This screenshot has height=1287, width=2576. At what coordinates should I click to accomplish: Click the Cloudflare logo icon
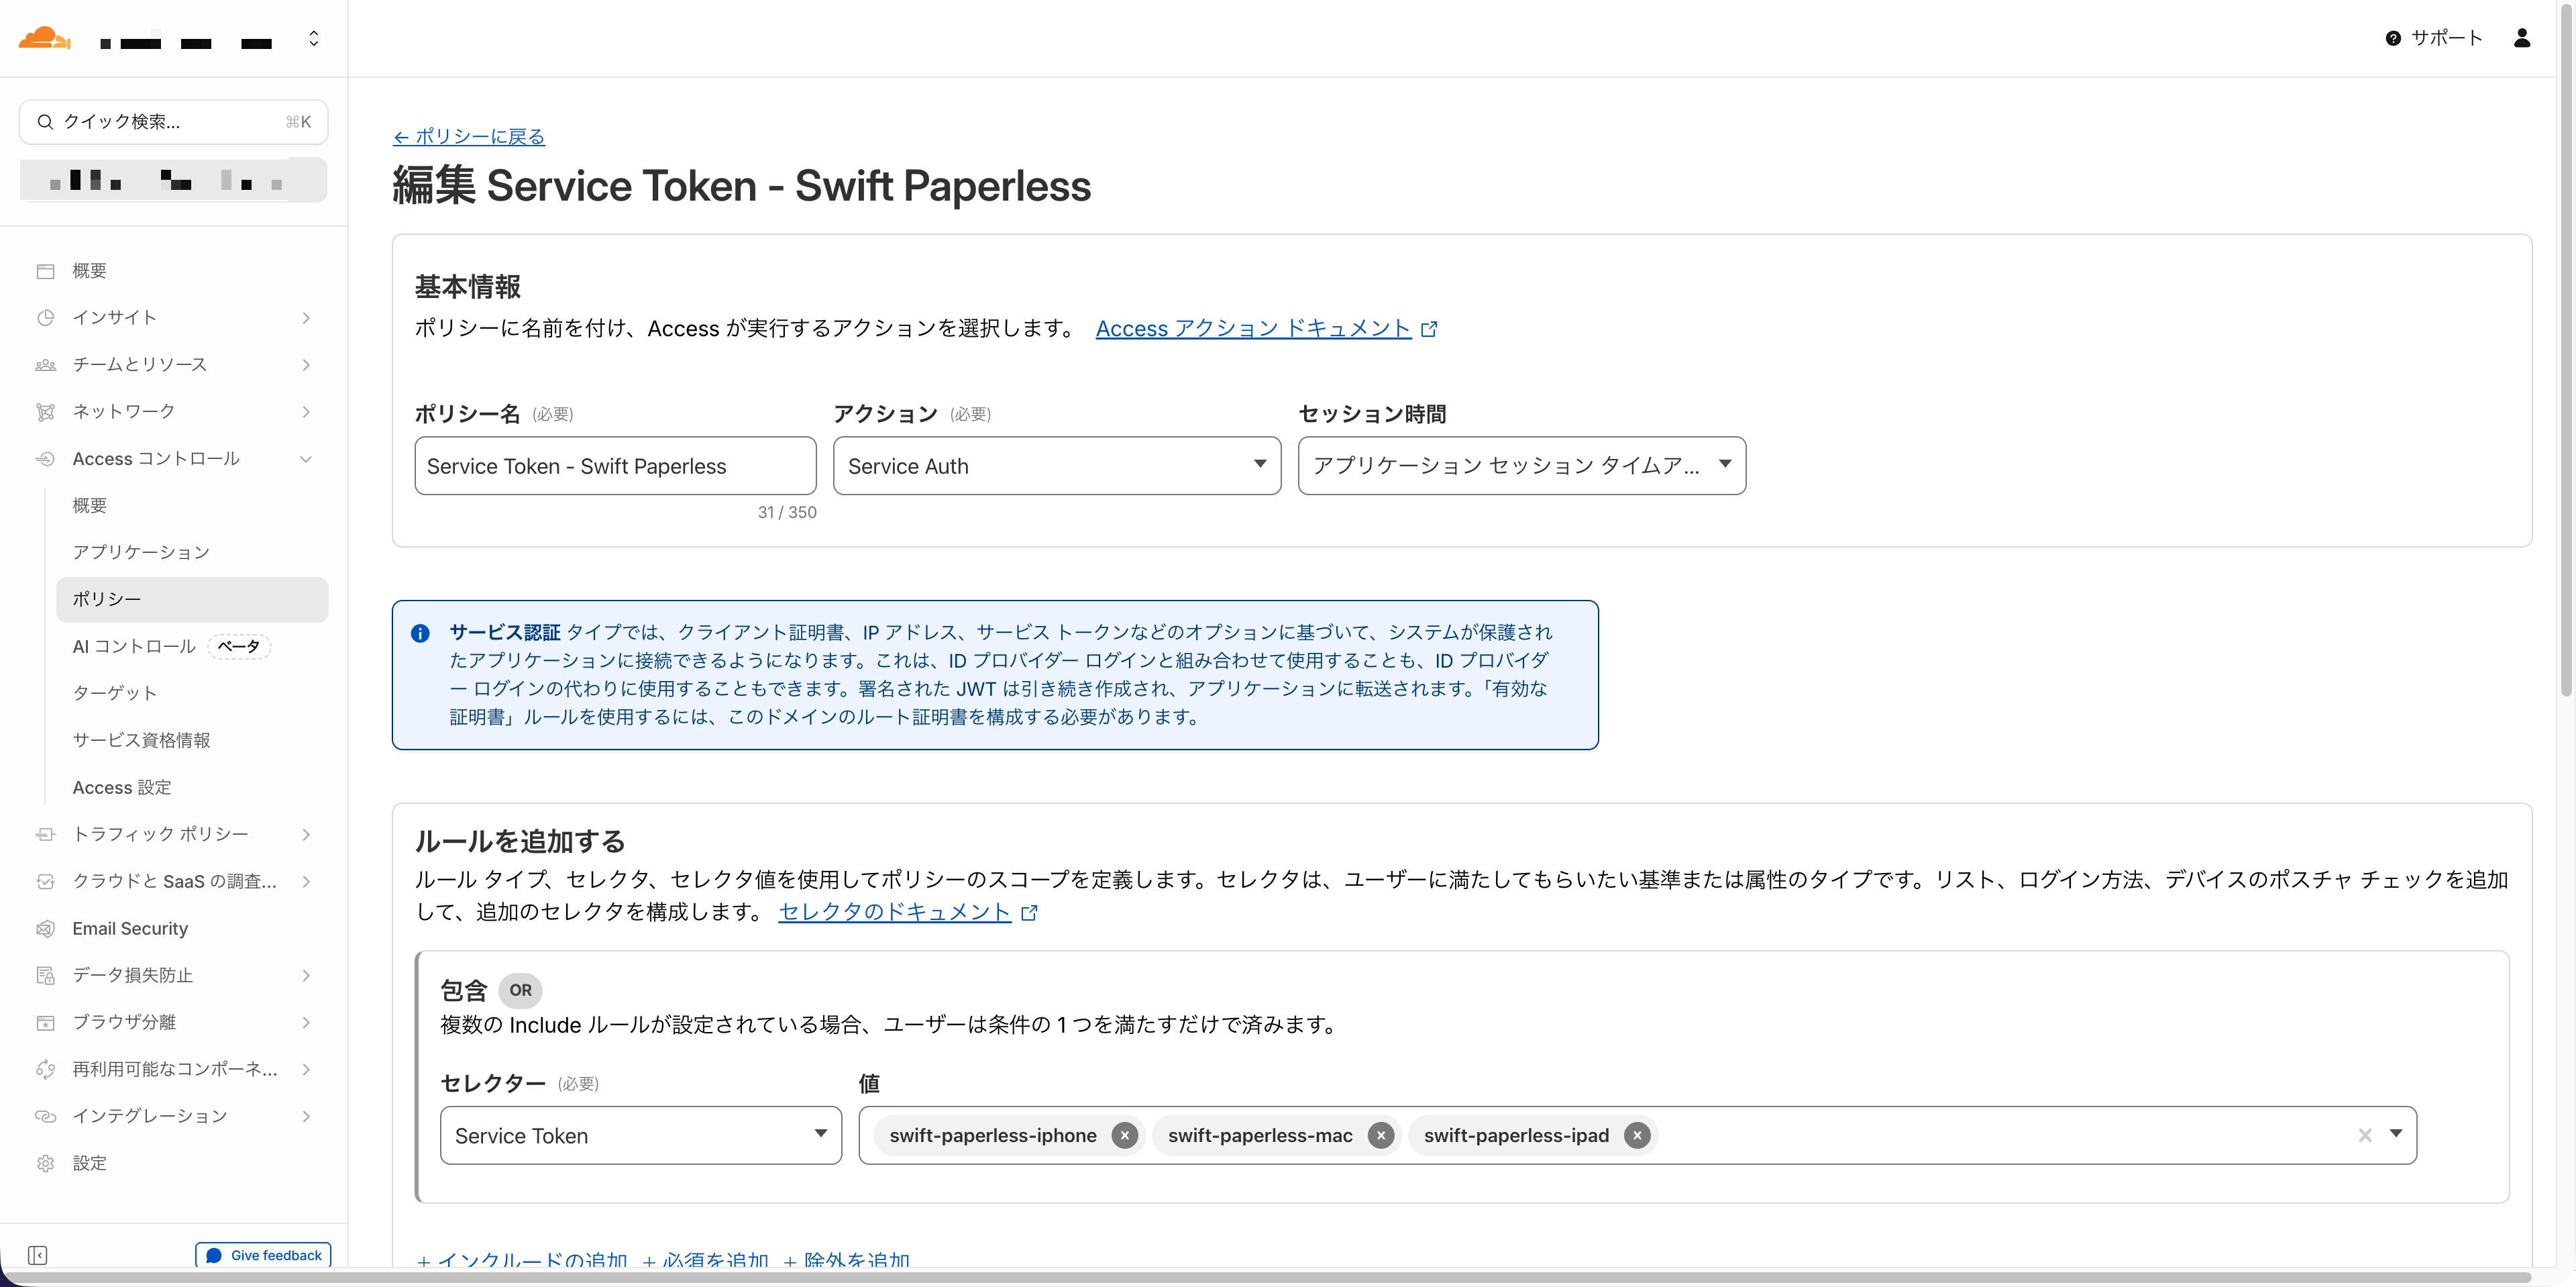click(x=44, y=39)
